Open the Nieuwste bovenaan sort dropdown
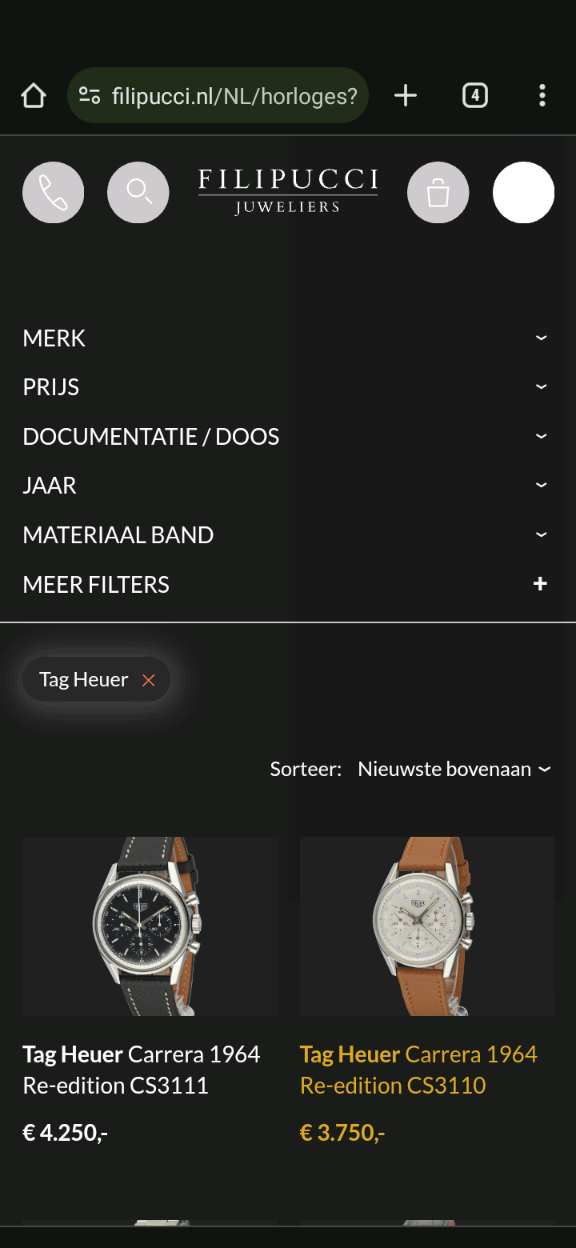This screenshot has height=1248, width=576. [x=454, y=769]
